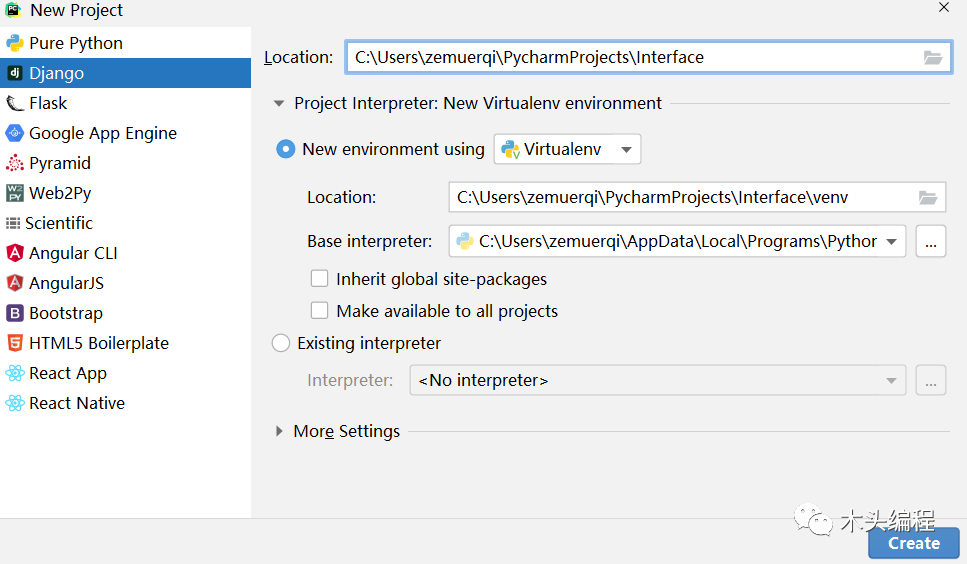This screenshot has height=564, width=967.
Task: Click the React App icon
Action: 14,373
